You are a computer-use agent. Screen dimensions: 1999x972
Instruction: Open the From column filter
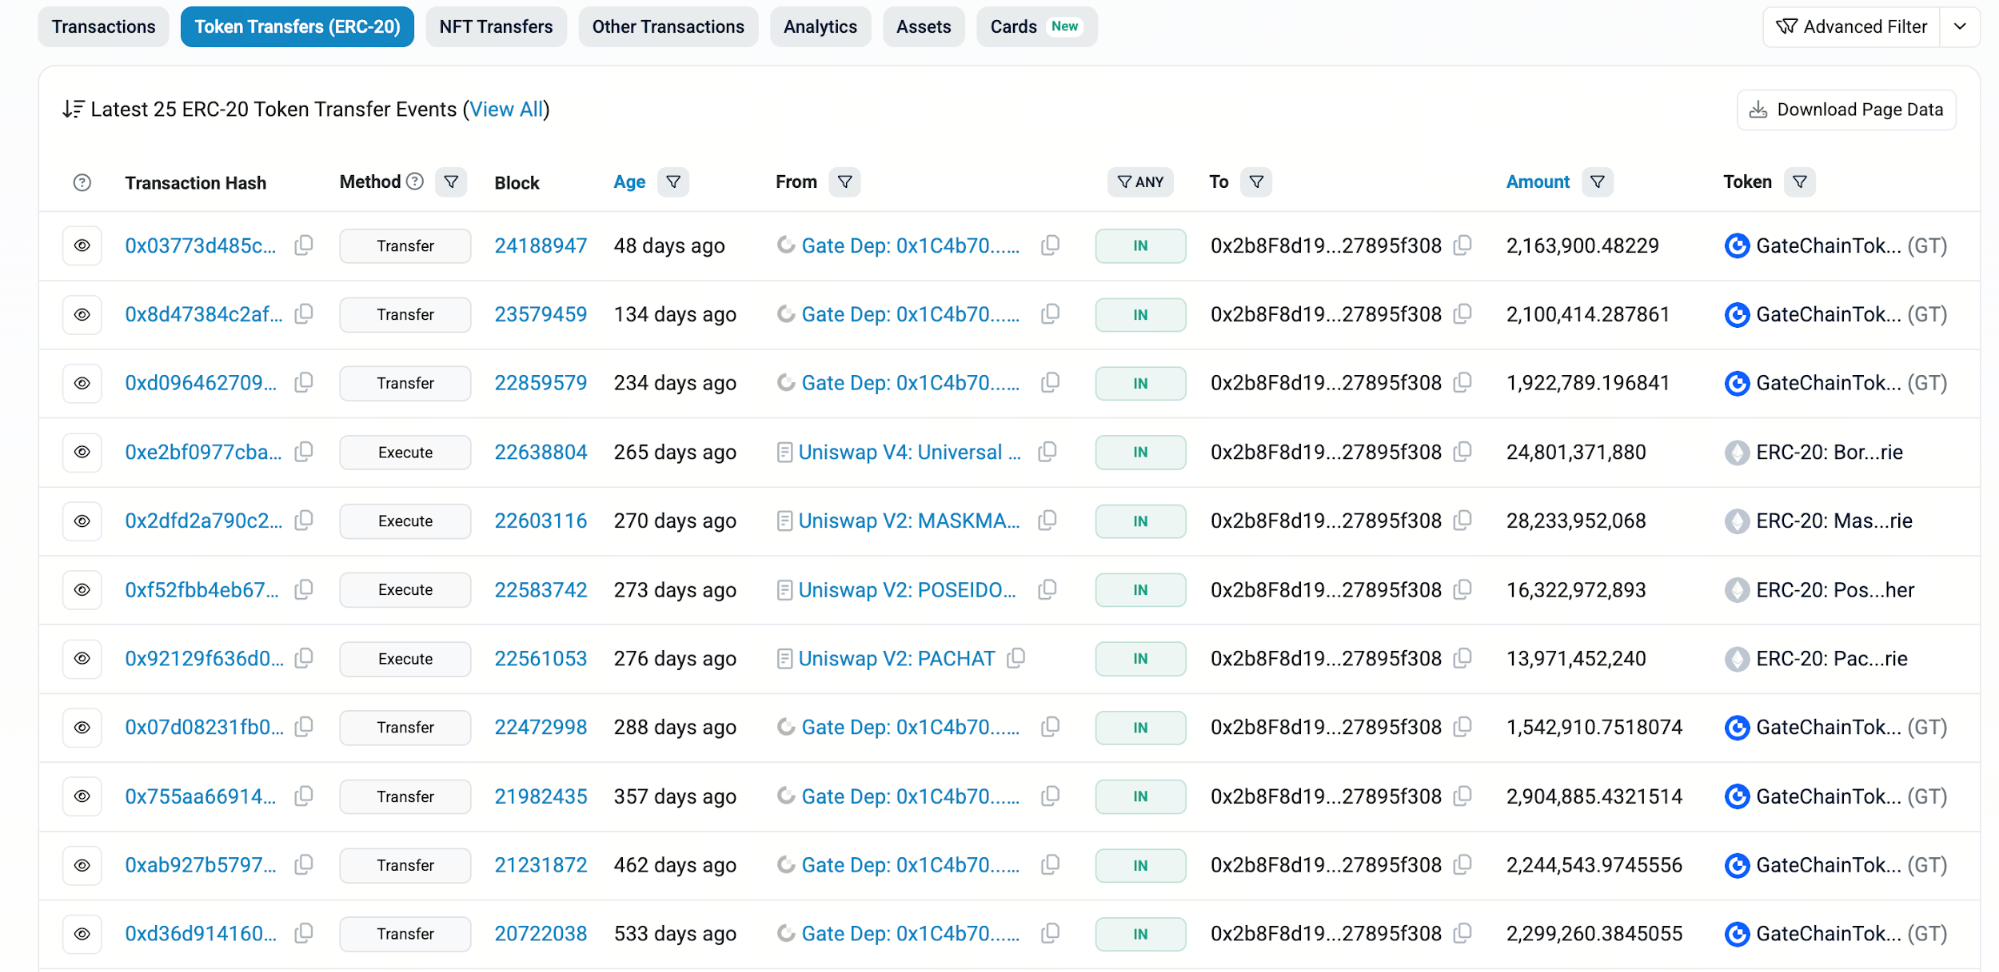point(845,182)
